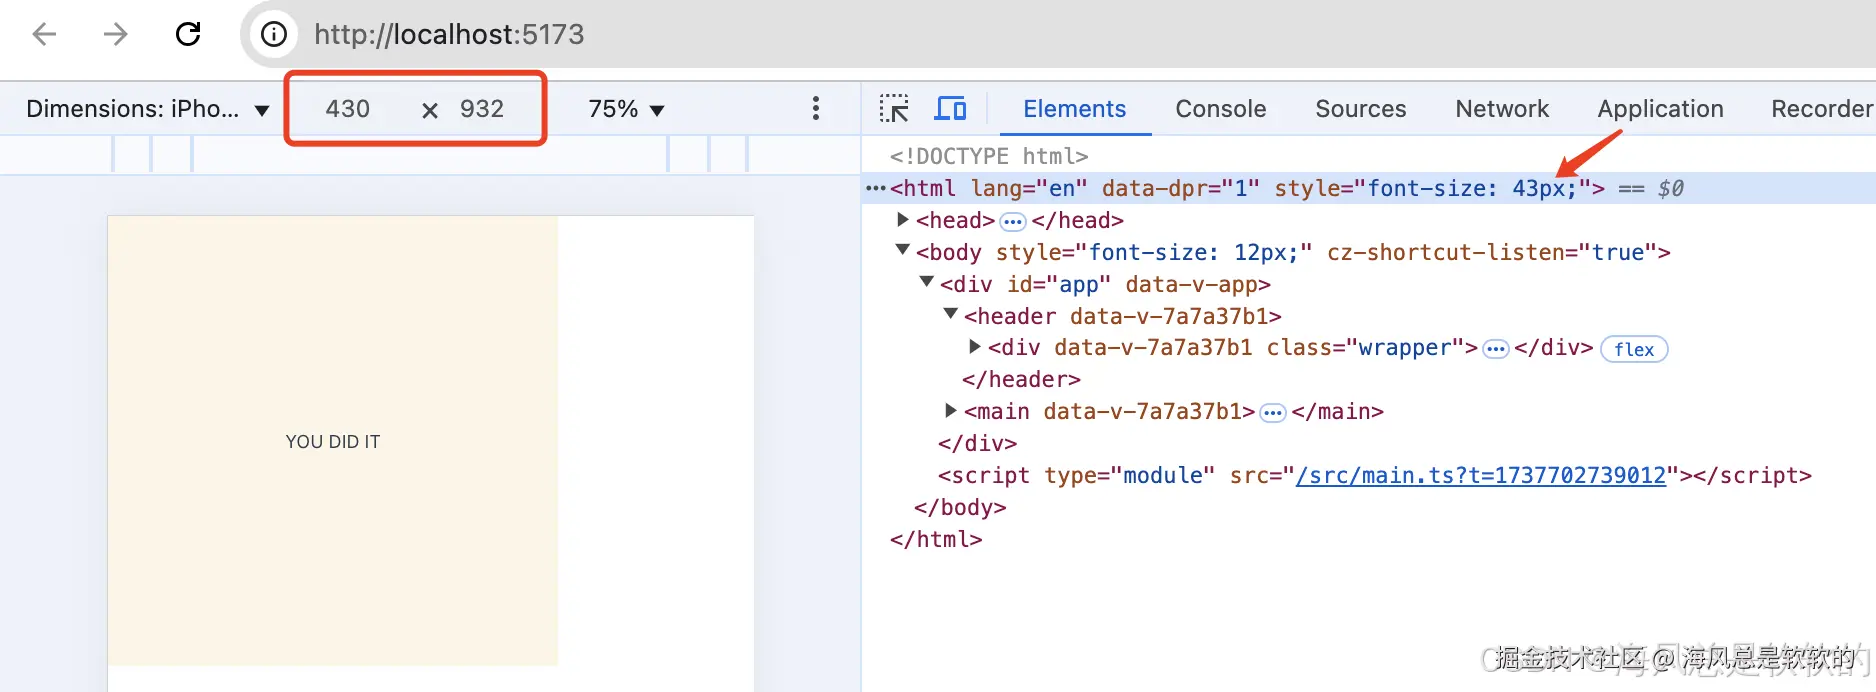Open the Dimensions device dropdown
Viewport: 1876px width, 692px height.
pyautogui.click(x=148, y=109)
